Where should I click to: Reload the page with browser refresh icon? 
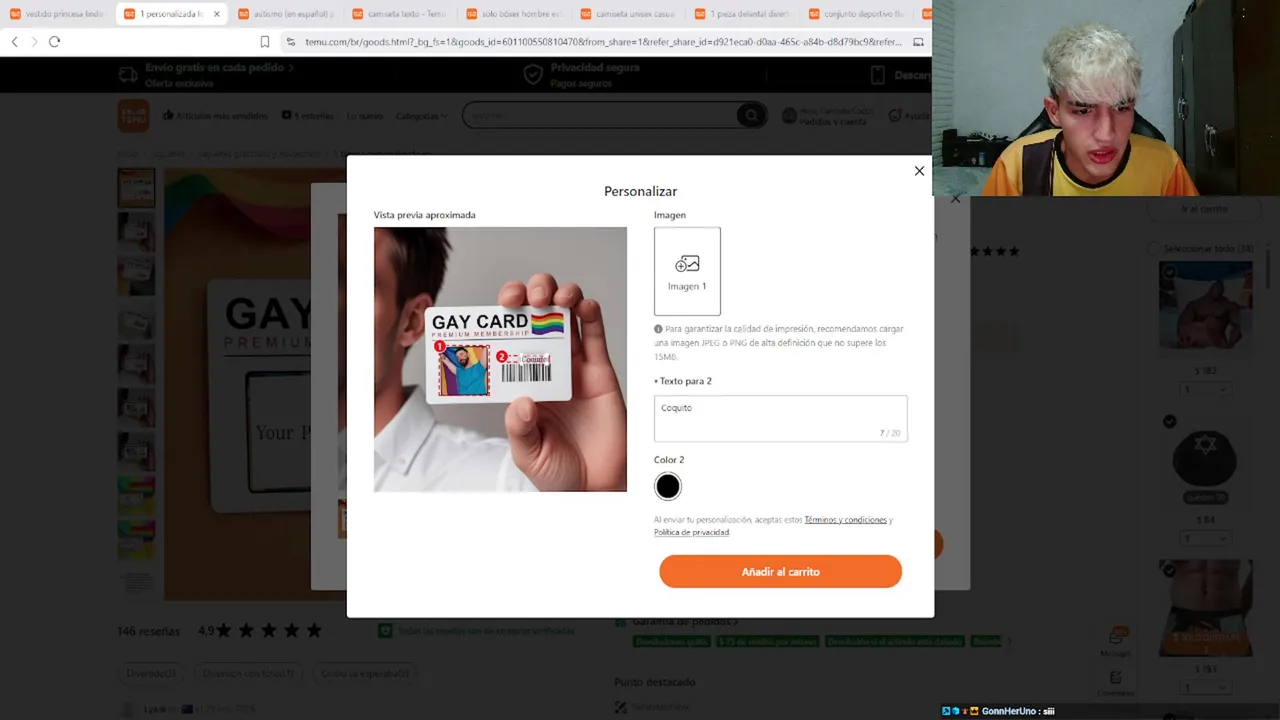tap(54, 41)
